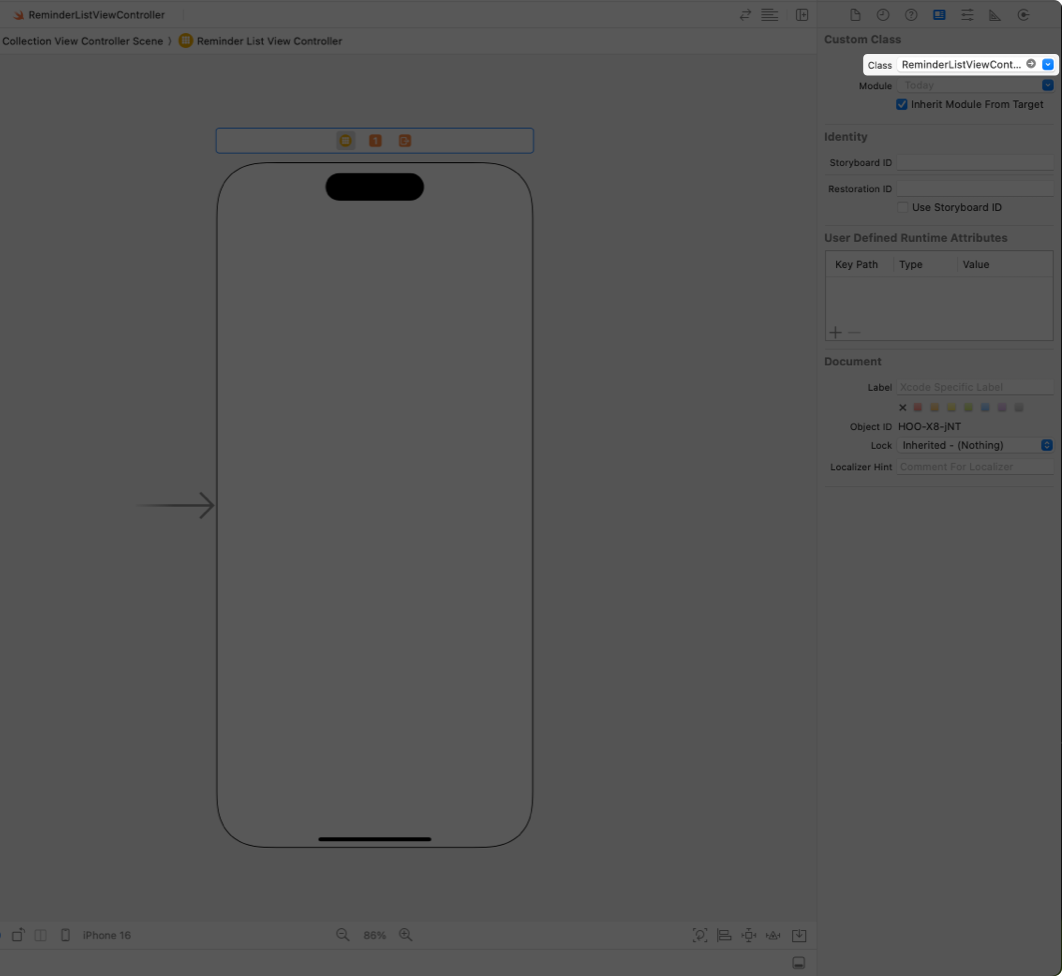Click the iPhone 16 device selector
Screen dimensions: 1062x976
coord(106,934)
